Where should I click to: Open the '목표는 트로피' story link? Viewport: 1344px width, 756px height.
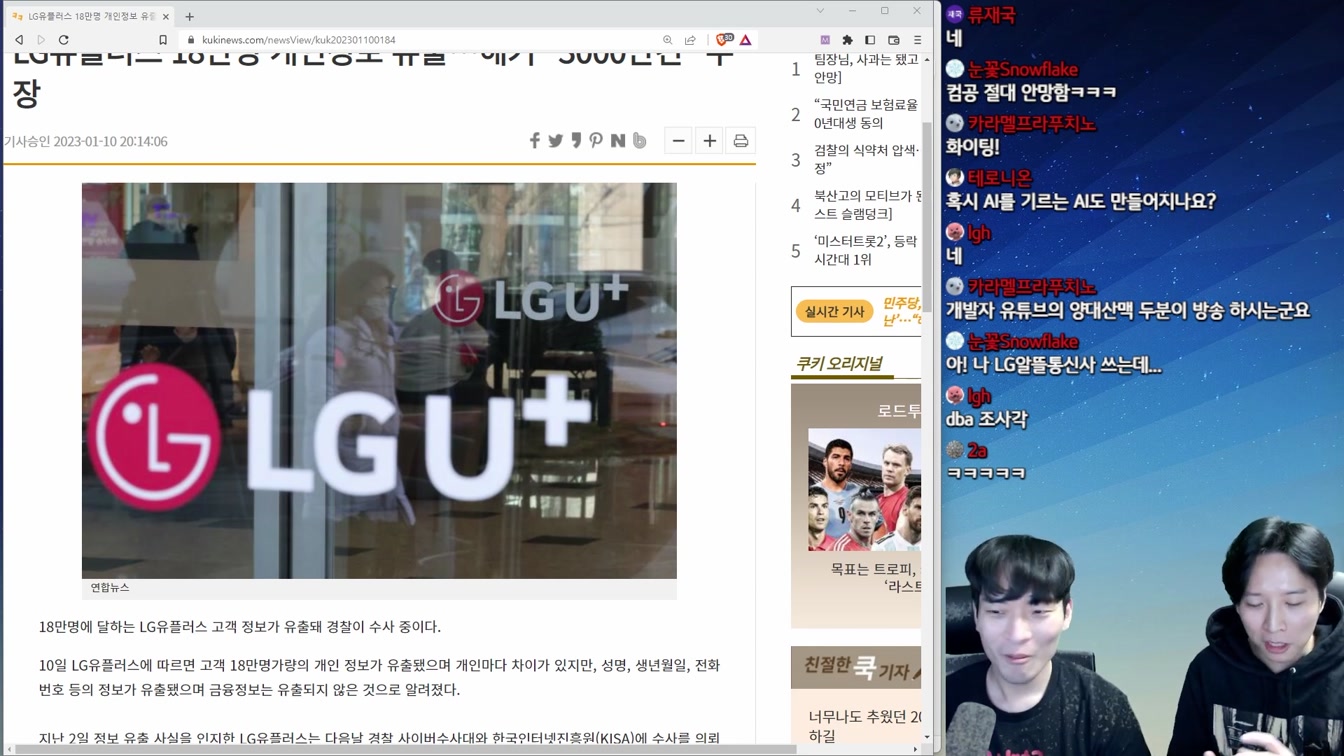click(x=876, y=577)
